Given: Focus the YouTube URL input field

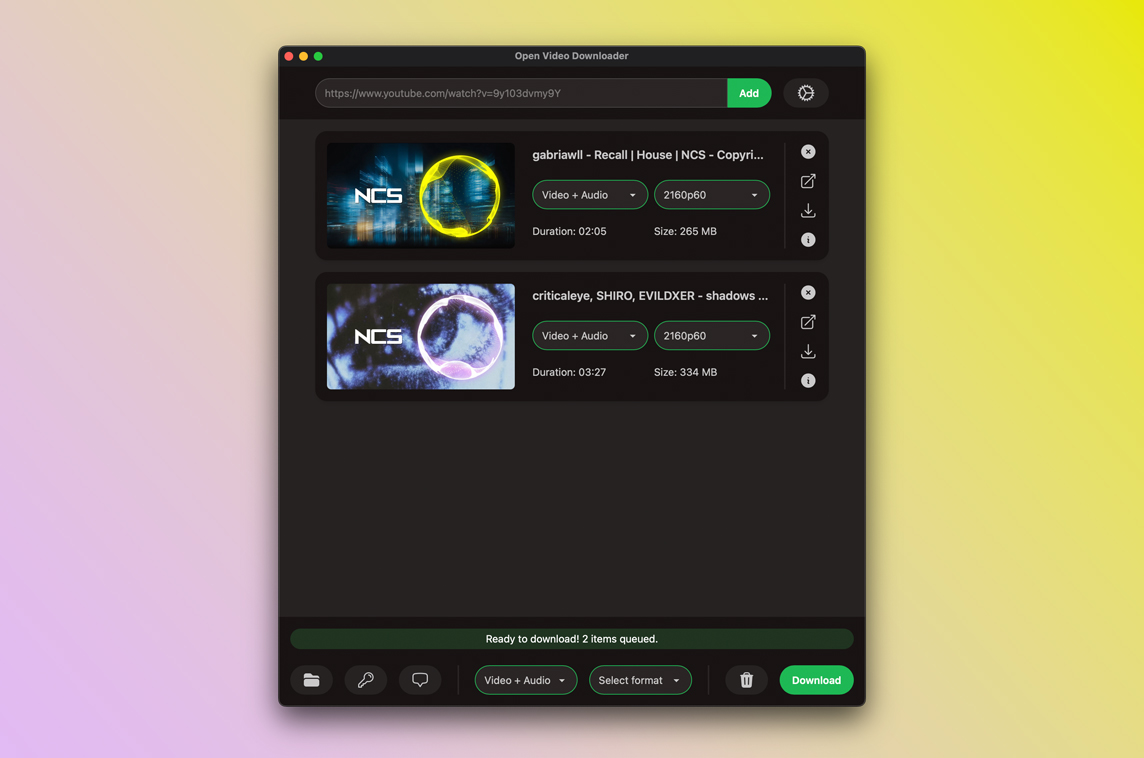Looking at the screenshot, I should [520, 93].
